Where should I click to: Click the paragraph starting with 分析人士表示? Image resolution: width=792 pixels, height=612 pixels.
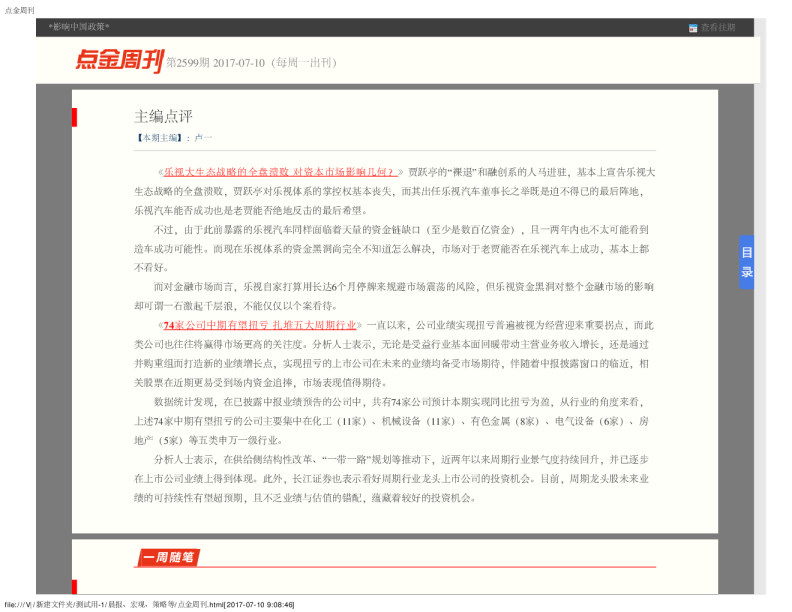point(395,478)
